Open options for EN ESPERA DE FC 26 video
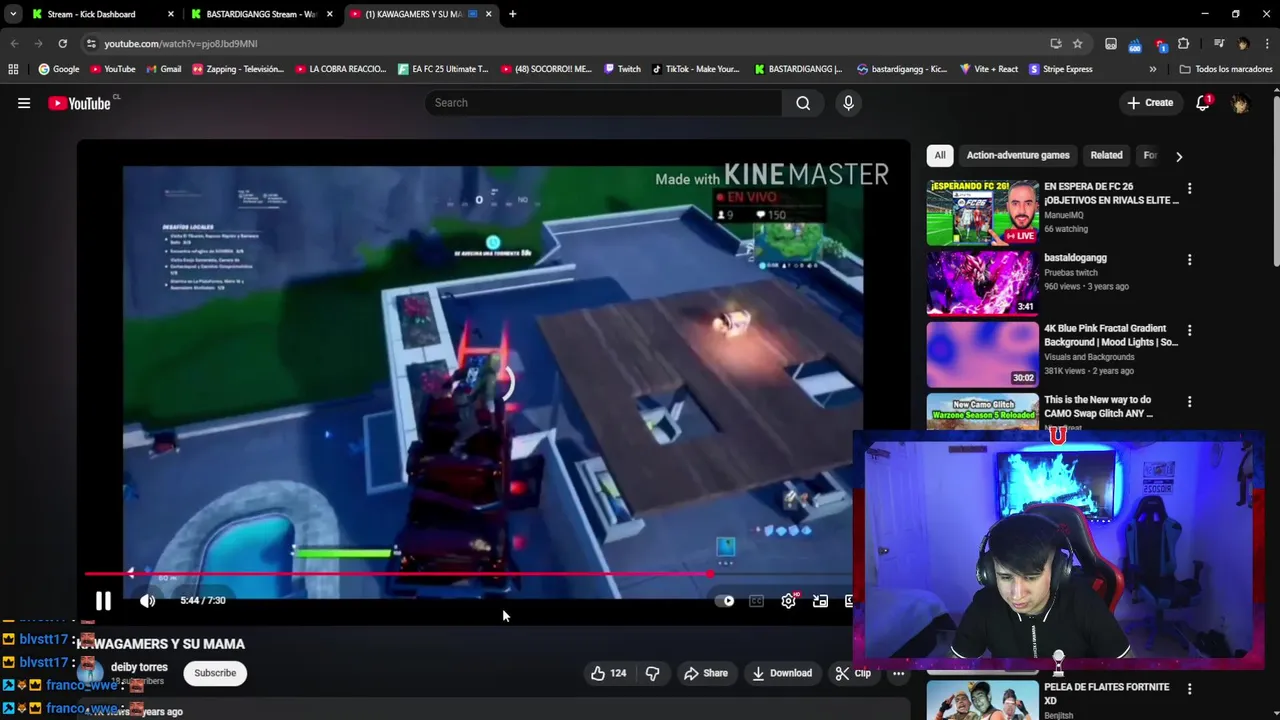This screenshot has width=1280, height=720. click(1189, 188)
